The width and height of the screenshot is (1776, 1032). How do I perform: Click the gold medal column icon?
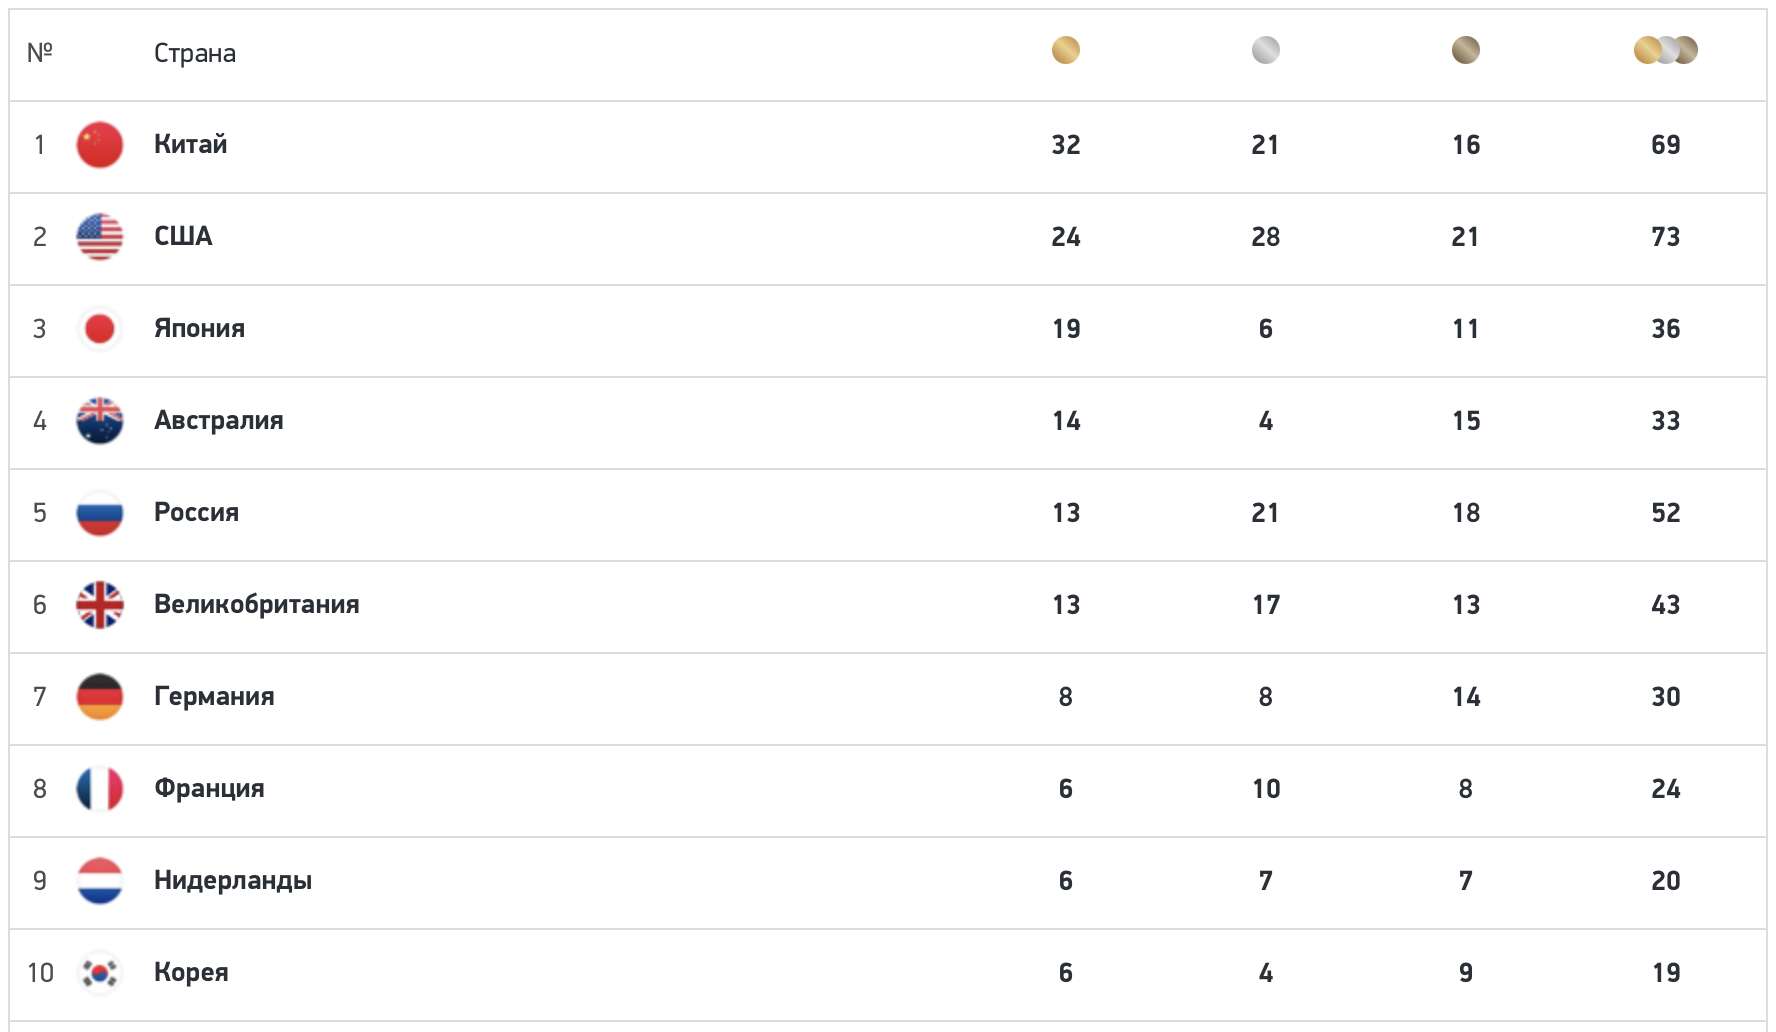[1066, 50]
